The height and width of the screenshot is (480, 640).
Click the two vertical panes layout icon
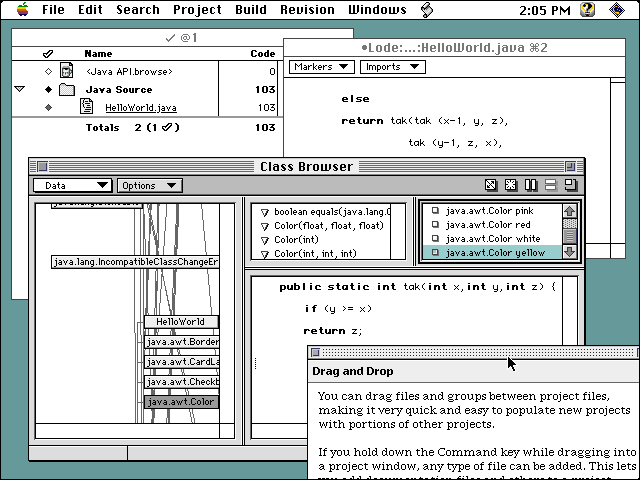pyautogui.click(x=531, y=185)
